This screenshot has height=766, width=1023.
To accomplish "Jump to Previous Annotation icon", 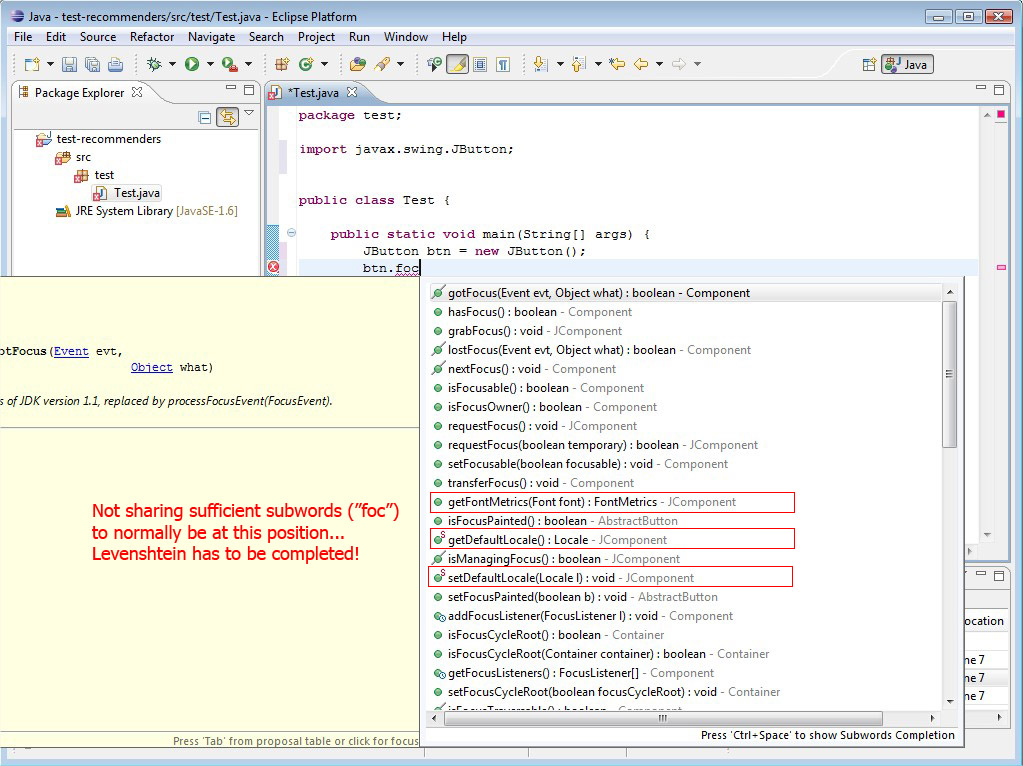I will [579, 64].
